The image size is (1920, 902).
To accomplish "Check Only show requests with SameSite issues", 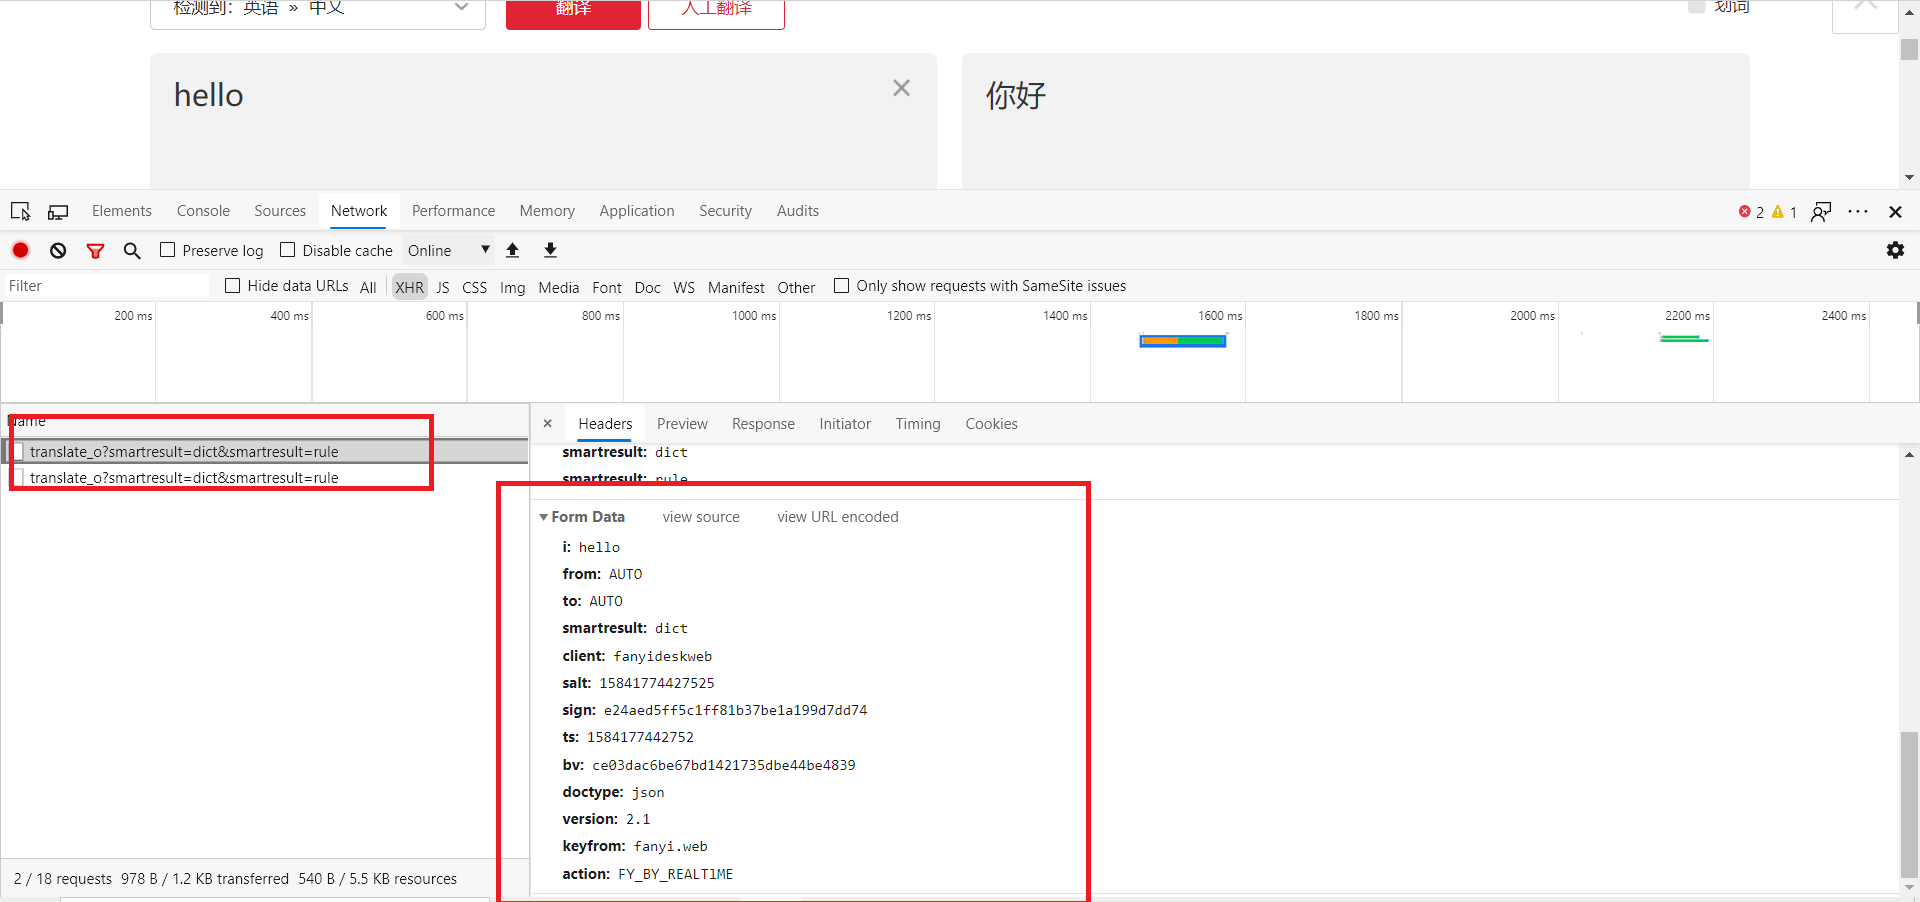I will pyautogui.click(x=842, y=286).
